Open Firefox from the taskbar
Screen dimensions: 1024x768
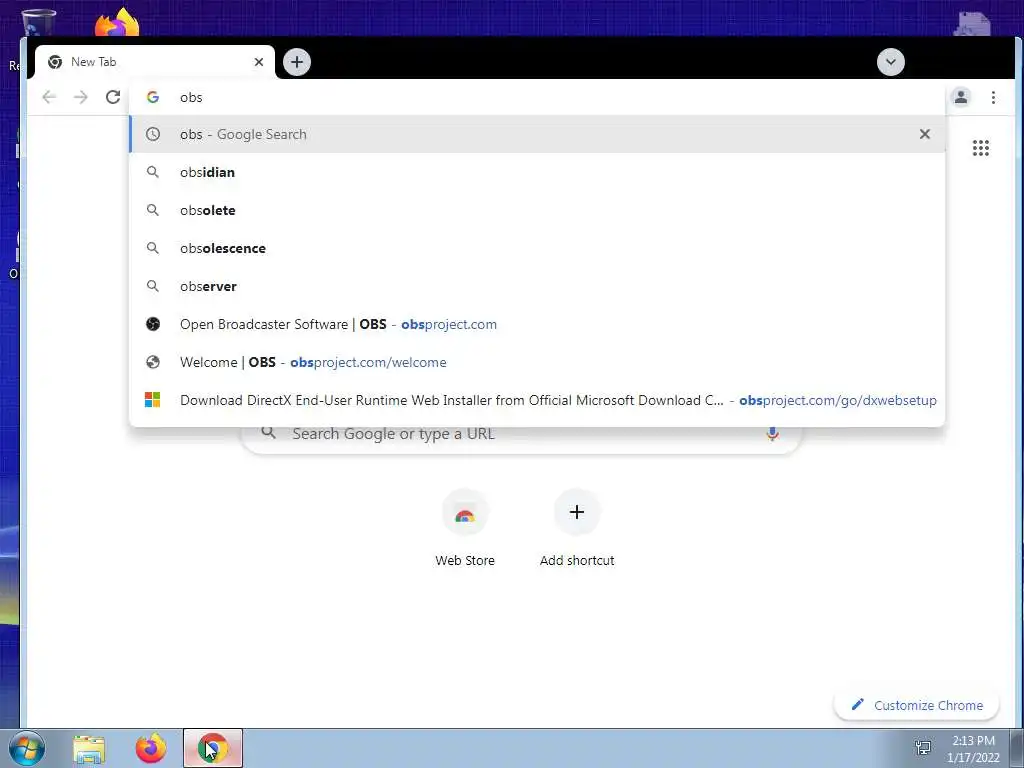(x=151, y=748)
